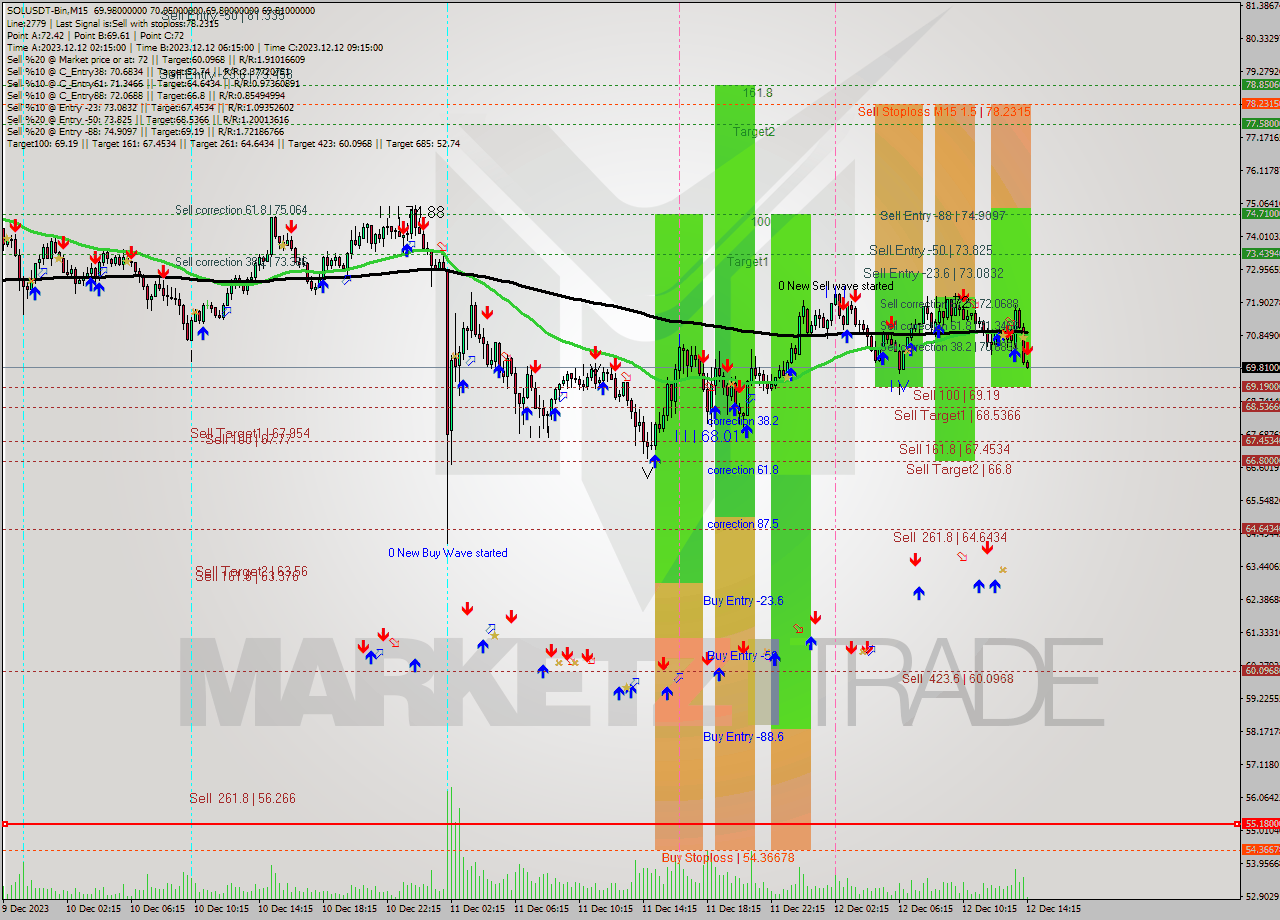Click the 'Sell Target1 | 68.5366' label
Viewport: 1280px width, 920px height.
(957, 415)
